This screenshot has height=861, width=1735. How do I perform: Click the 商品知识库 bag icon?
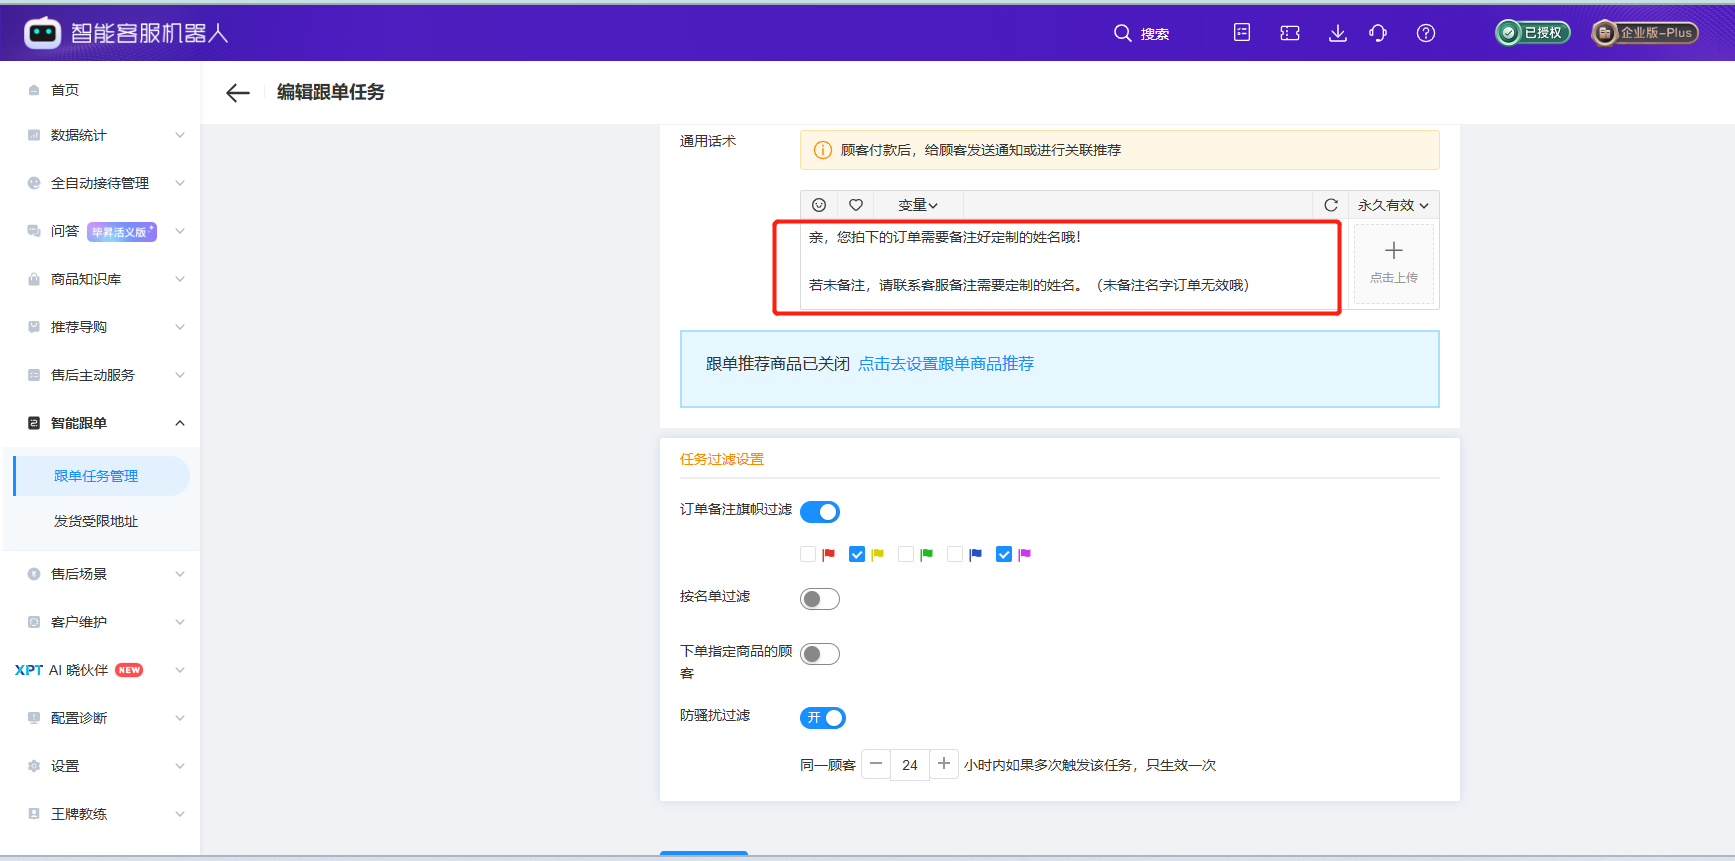click(34, 279)
